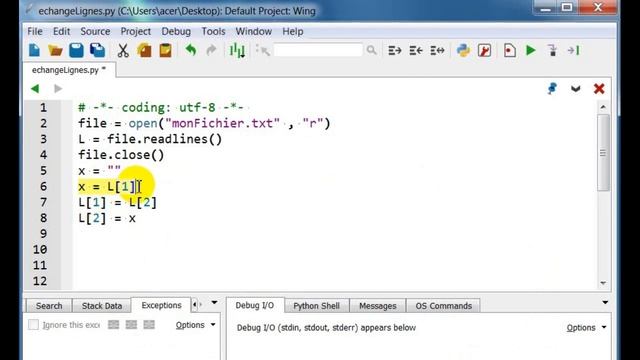Open Python shell via Python logo icon
The height and width of the screenshot is (360, 640).
(463, 51)
